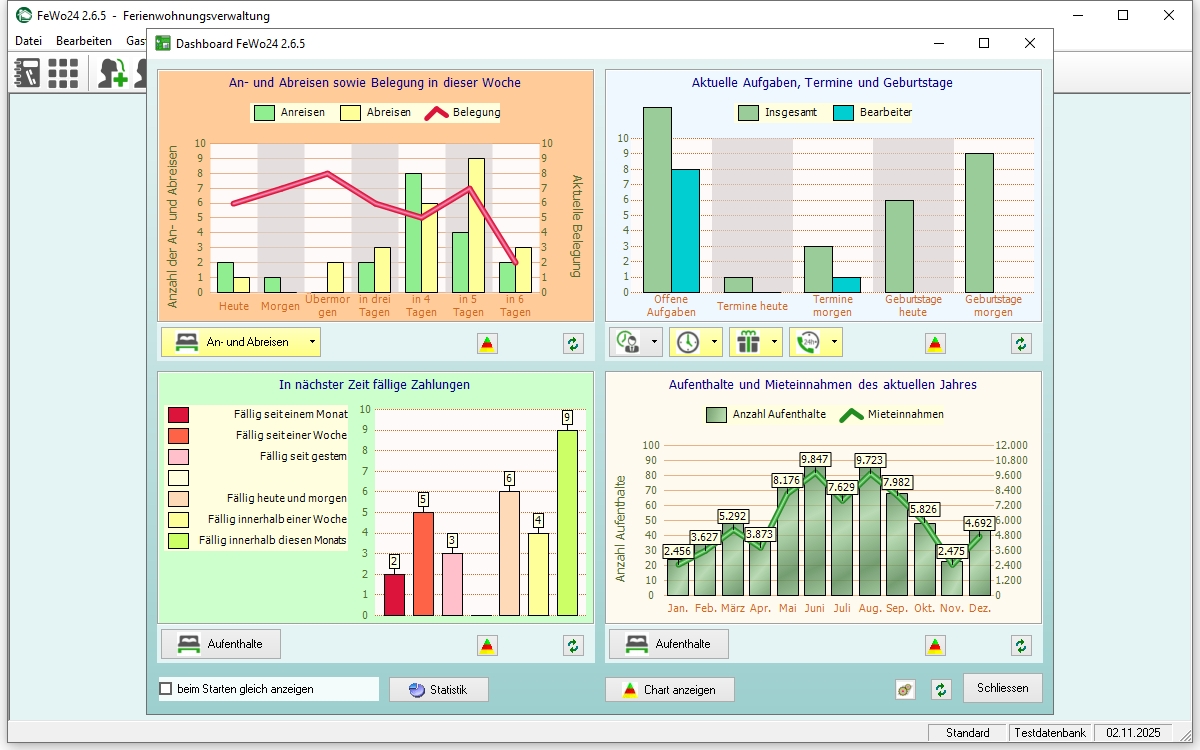Viewport: 1200px width, 750px height.
Task: Click the 9.847 June income label
Action: [815, 459]
